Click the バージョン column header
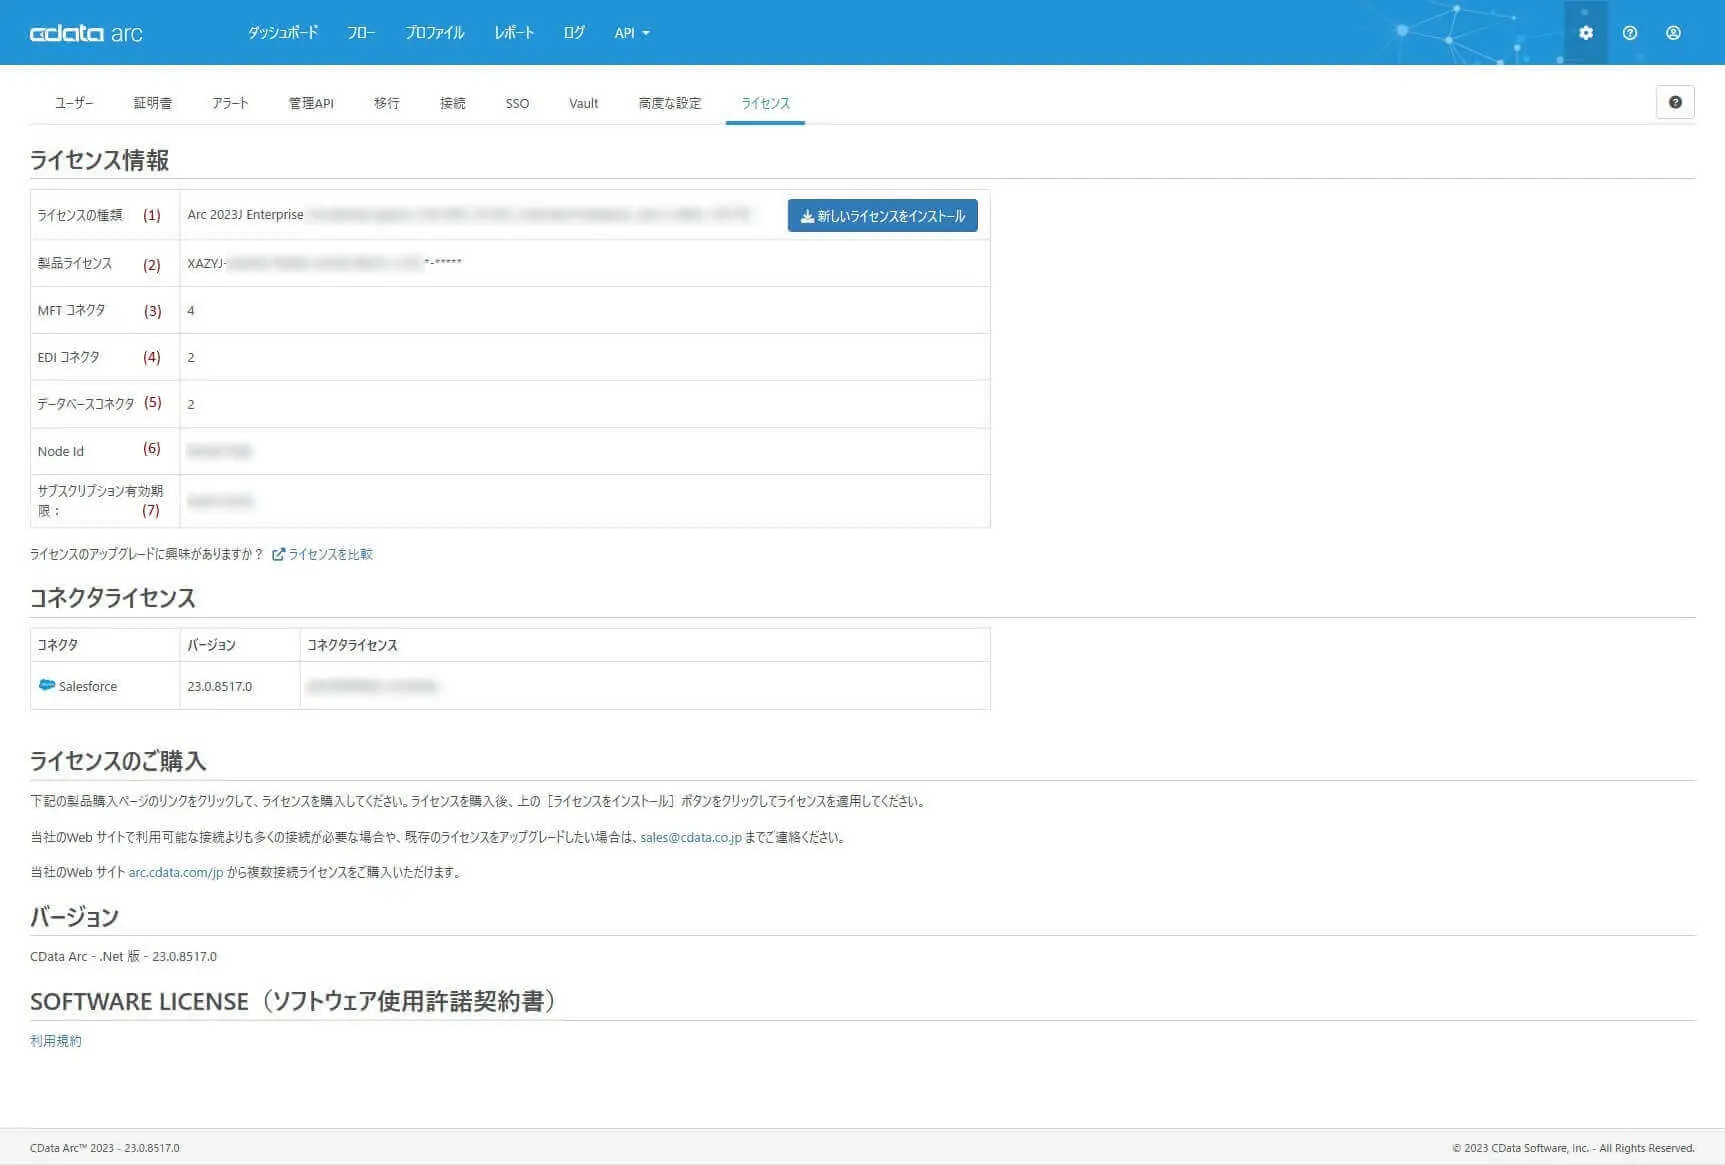 tap(211, 645)
